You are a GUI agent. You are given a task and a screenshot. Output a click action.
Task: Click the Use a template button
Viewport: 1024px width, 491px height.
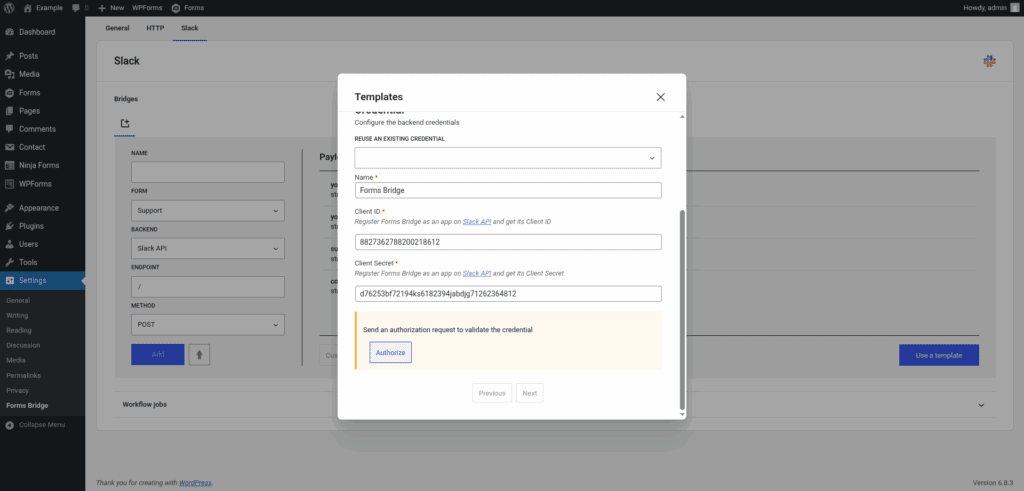pyautogui.click(x=938, y=355)
